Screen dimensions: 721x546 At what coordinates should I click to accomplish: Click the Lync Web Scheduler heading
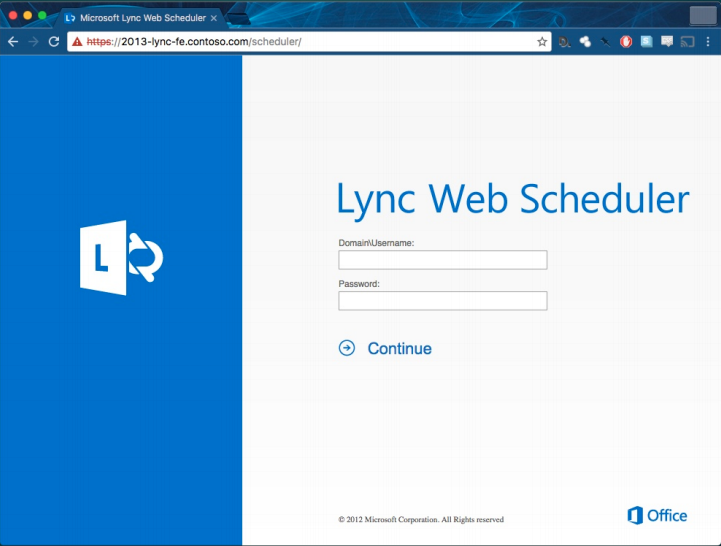(x=513, y=200)
